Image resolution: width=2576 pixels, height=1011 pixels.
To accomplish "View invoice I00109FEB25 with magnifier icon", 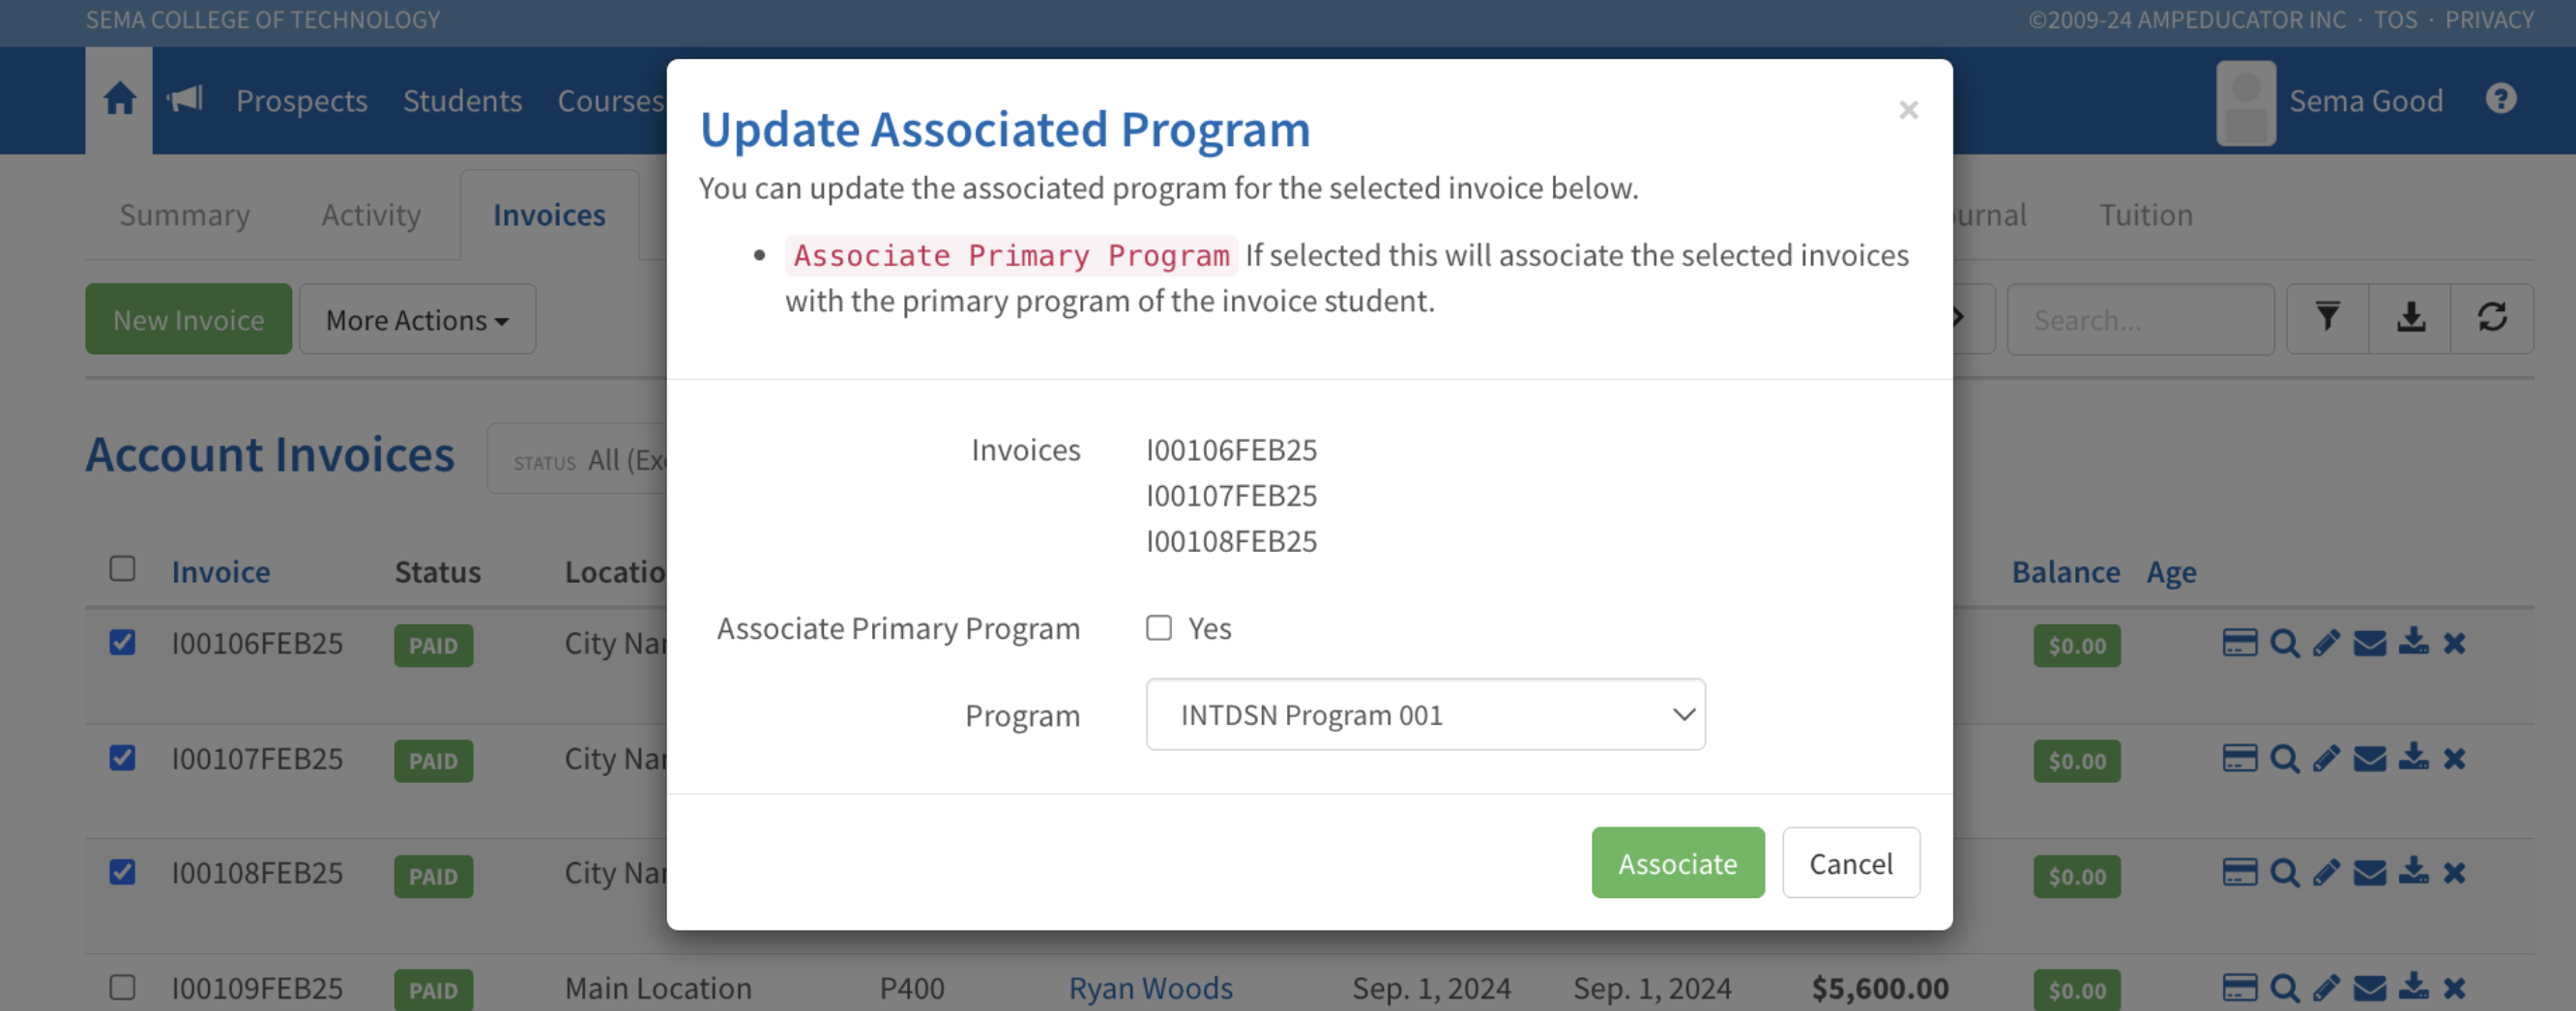I will [x=2284, y=989].
